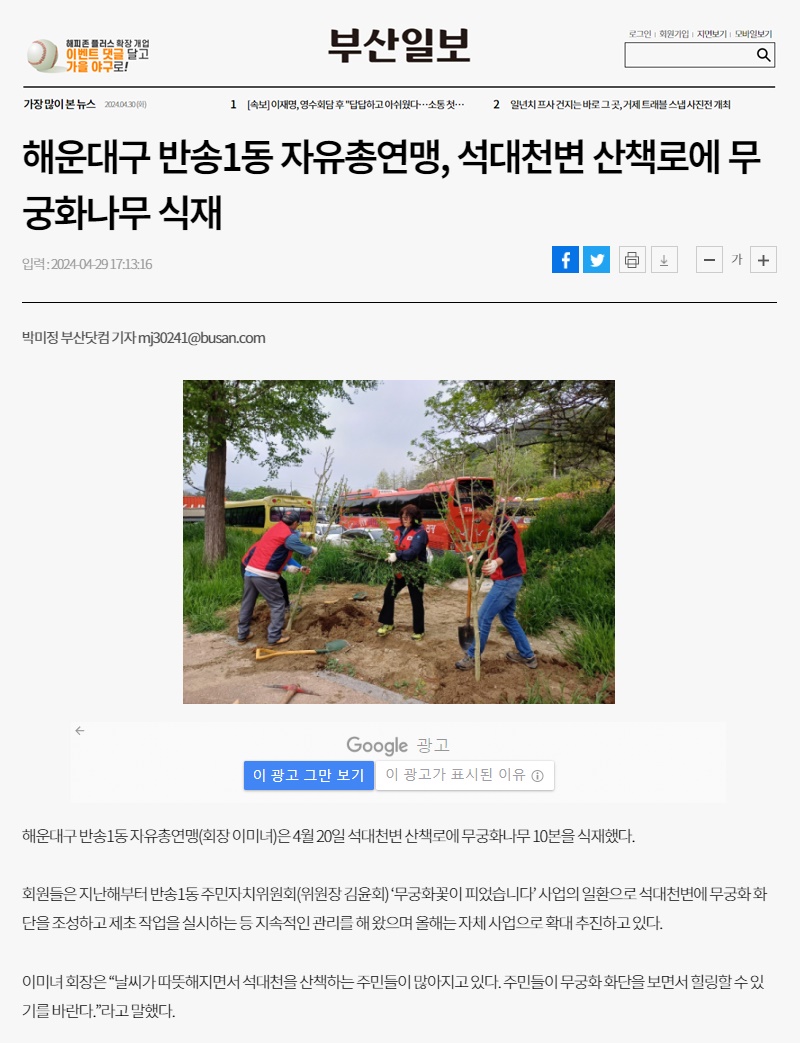Click inside the search input field
800x1043 pixels.
click(690, 55)
